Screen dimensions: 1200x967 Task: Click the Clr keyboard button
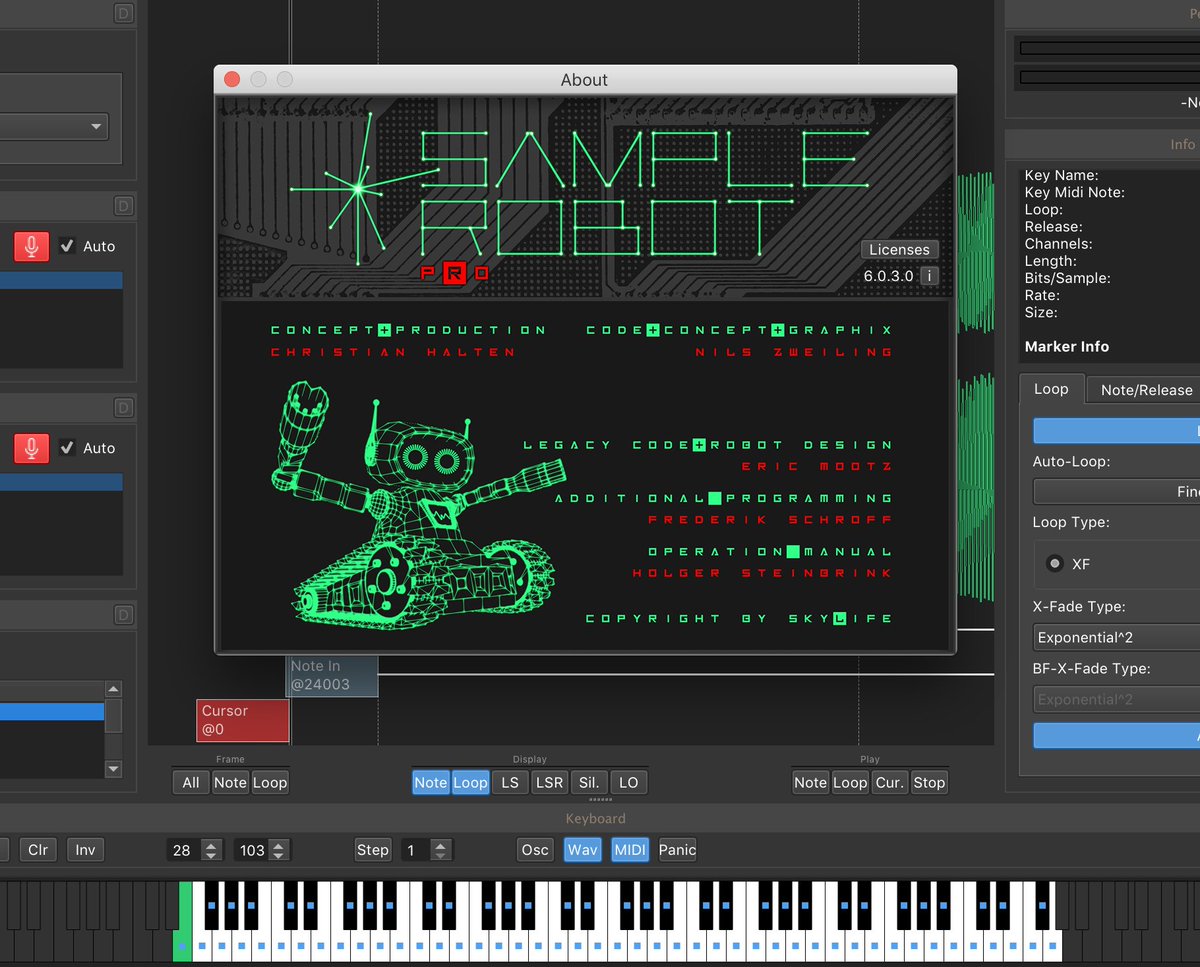click(38, 850)
